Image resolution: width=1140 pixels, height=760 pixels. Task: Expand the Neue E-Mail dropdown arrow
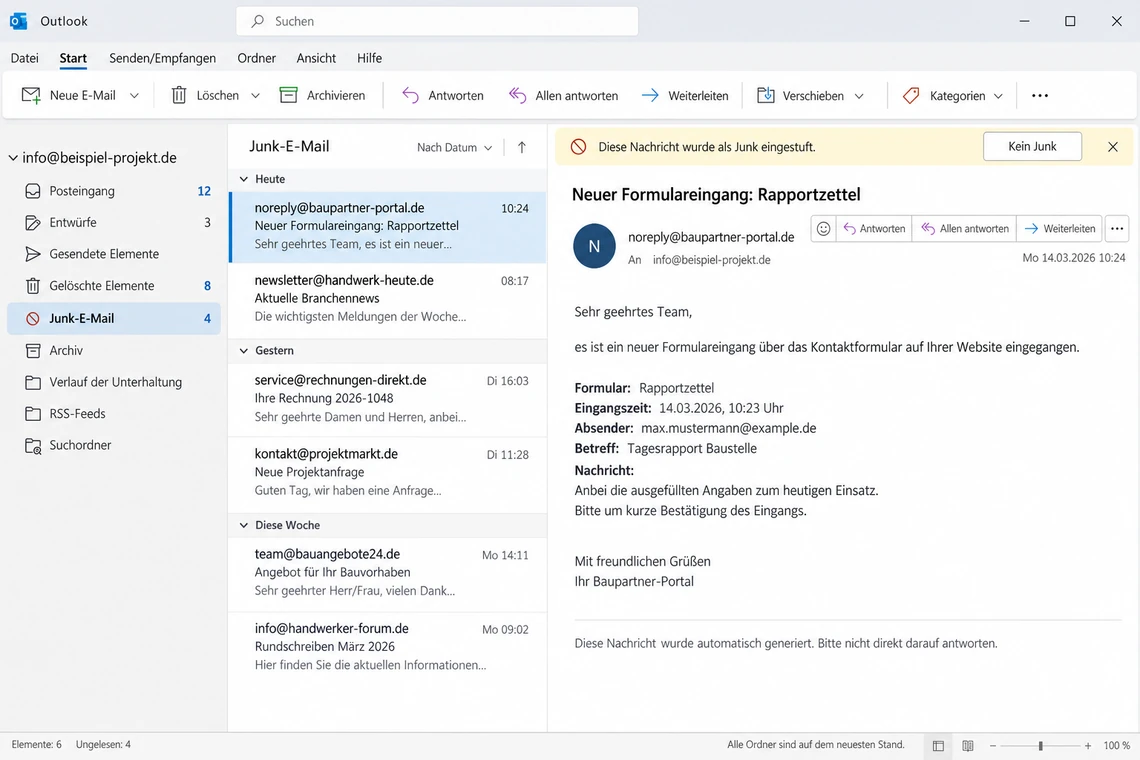tap(134, 95)
